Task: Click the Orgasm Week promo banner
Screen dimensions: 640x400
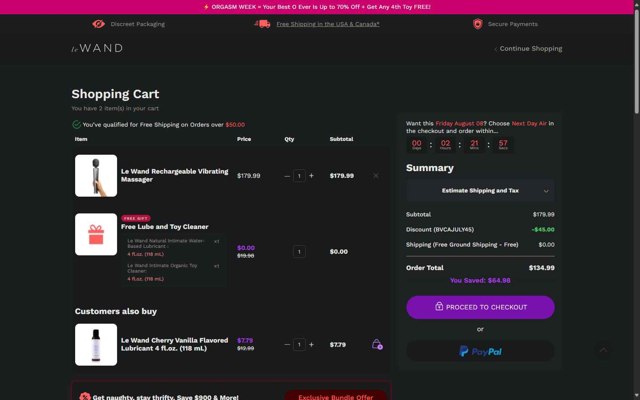Action: pos(317,7)
